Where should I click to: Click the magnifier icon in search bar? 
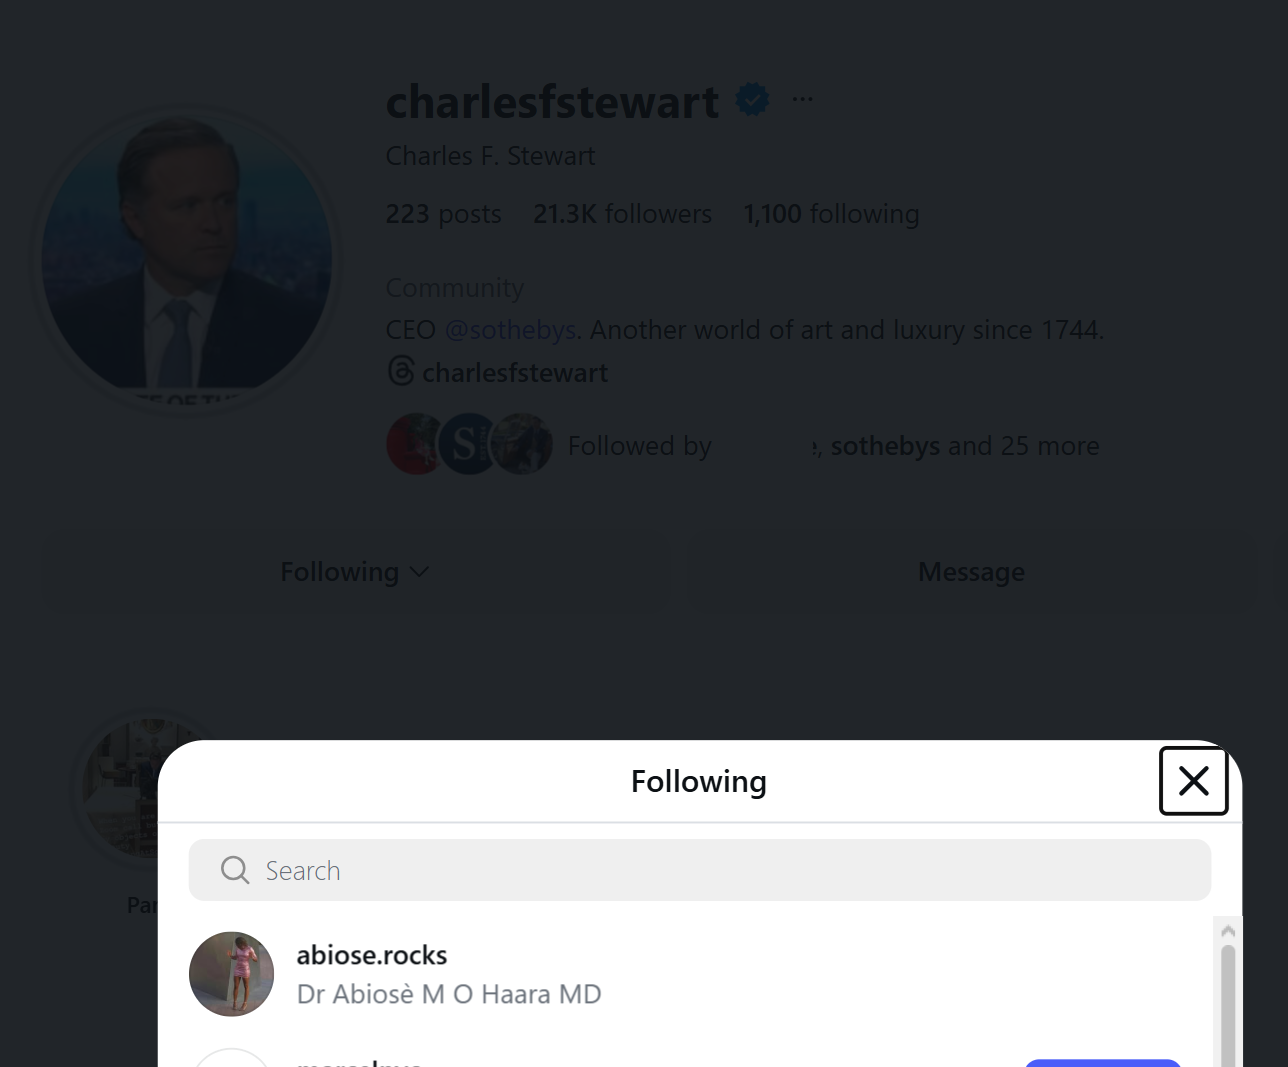[235, 870]
